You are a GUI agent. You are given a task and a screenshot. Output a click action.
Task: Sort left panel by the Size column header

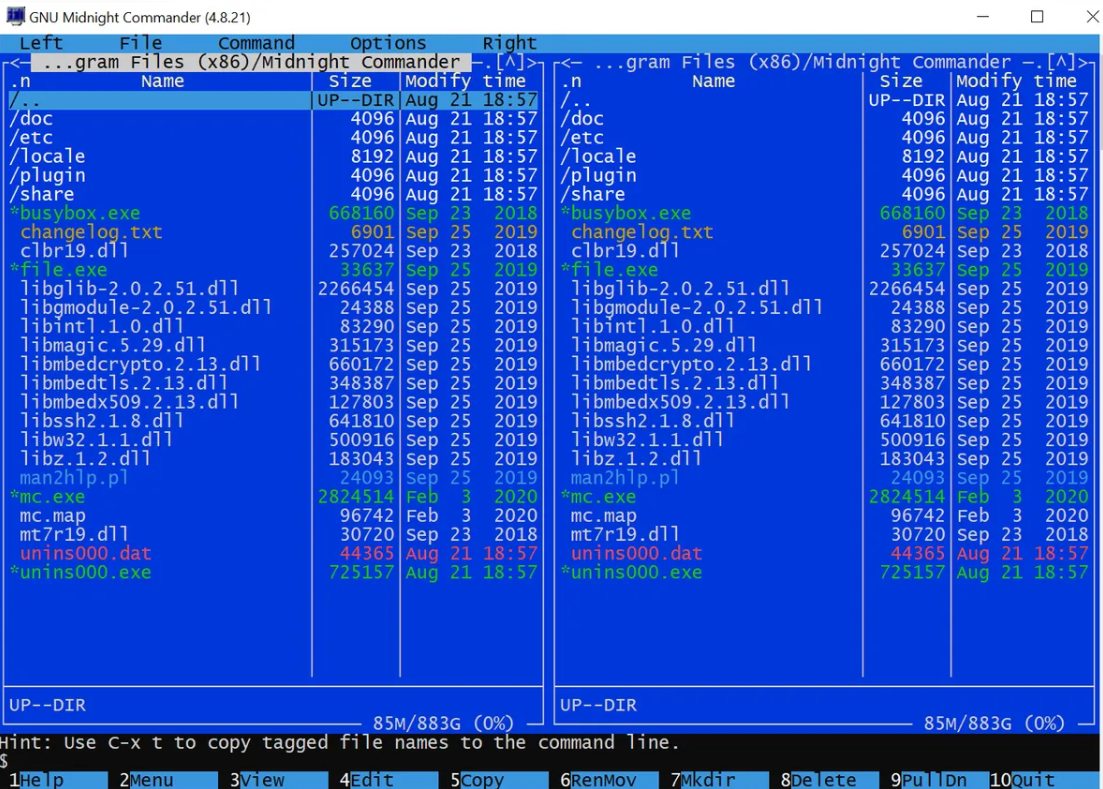pyautogui.click(x=350, y=82)
